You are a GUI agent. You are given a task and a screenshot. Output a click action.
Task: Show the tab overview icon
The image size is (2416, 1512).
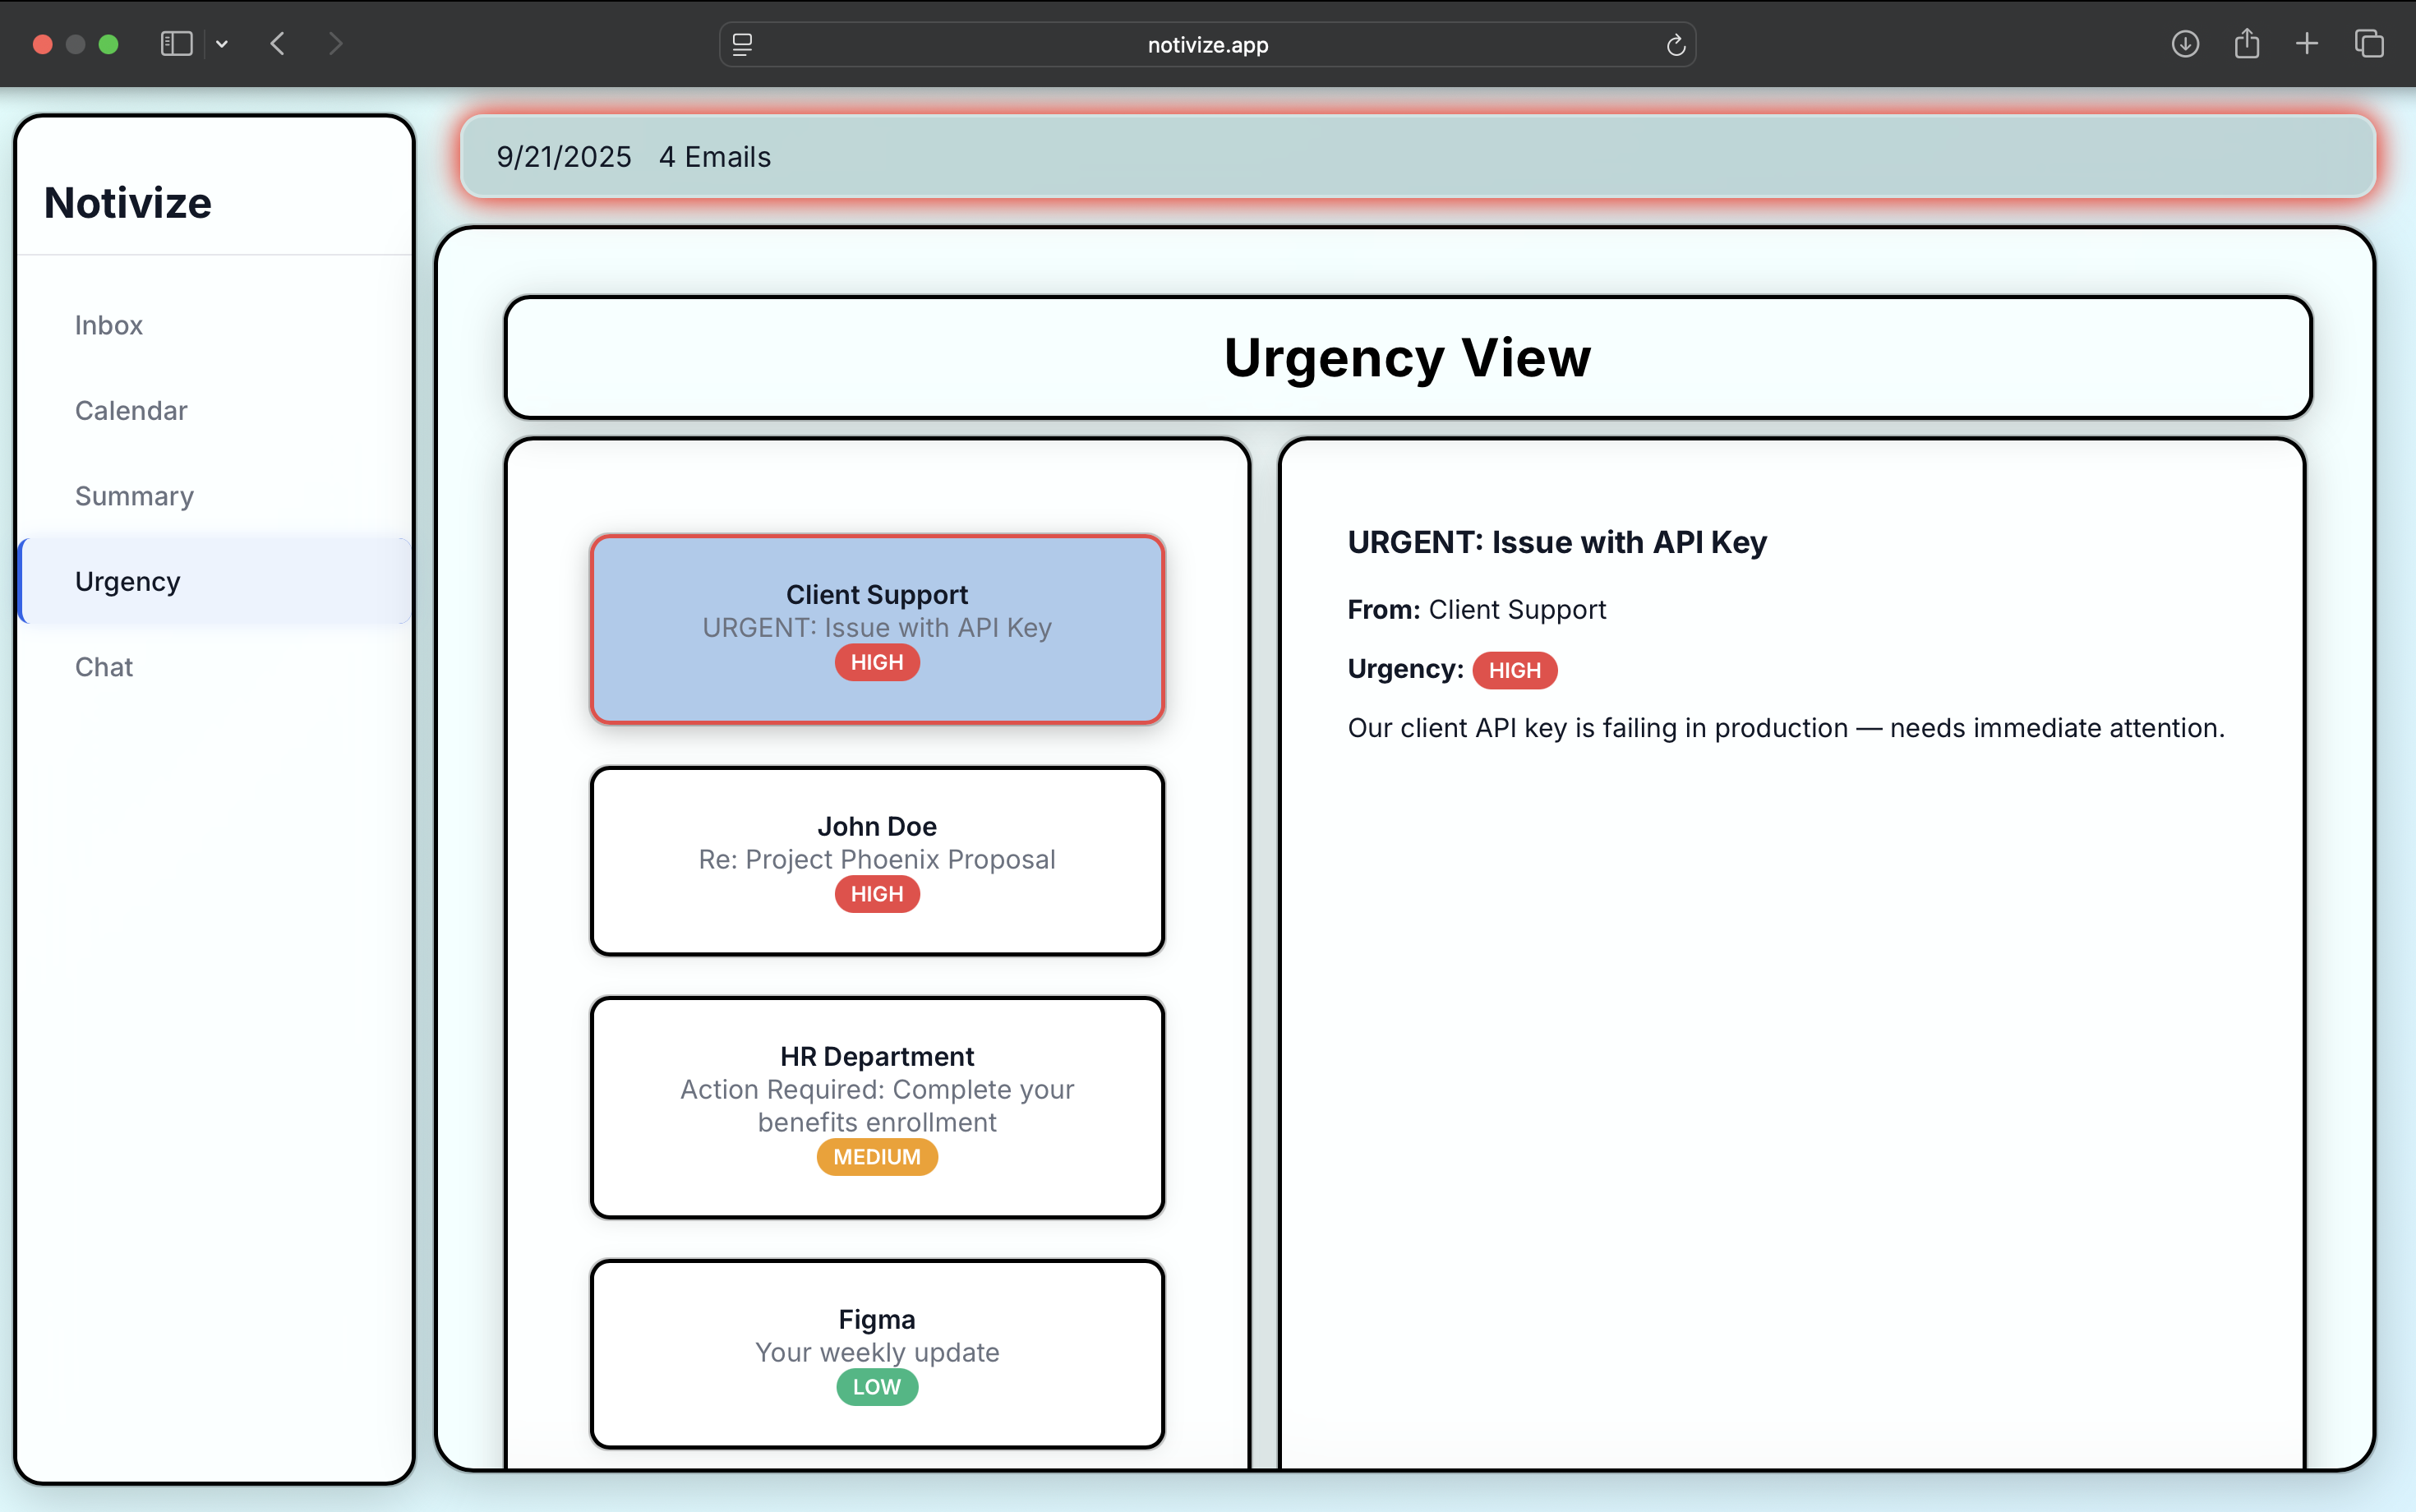pos(2369,44)
